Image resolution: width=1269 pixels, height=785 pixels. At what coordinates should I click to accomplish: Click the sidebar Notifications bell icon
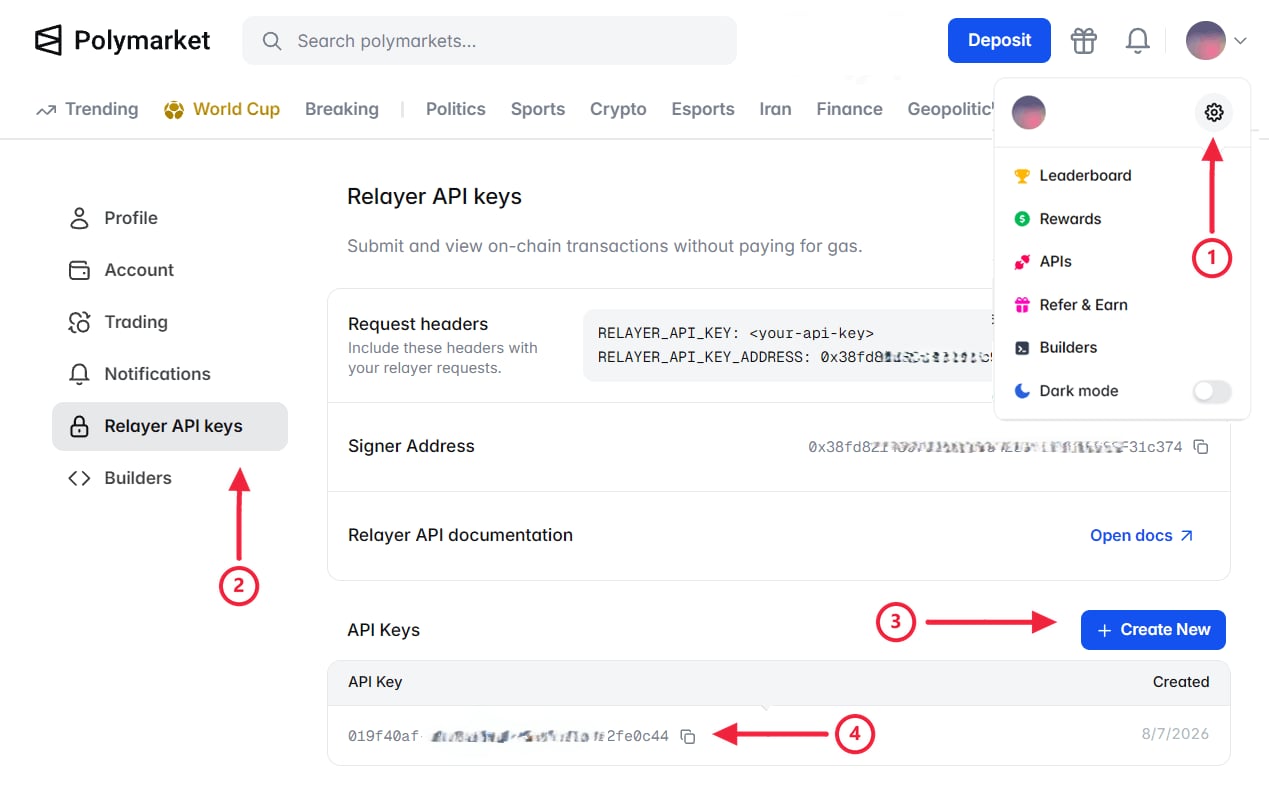(79, 374)
